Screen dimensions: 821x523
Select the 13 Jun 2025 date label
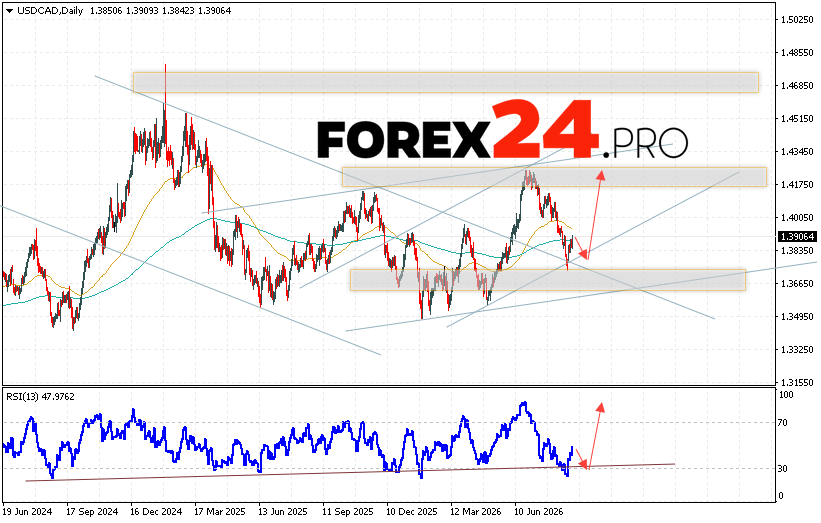[283, 511]
